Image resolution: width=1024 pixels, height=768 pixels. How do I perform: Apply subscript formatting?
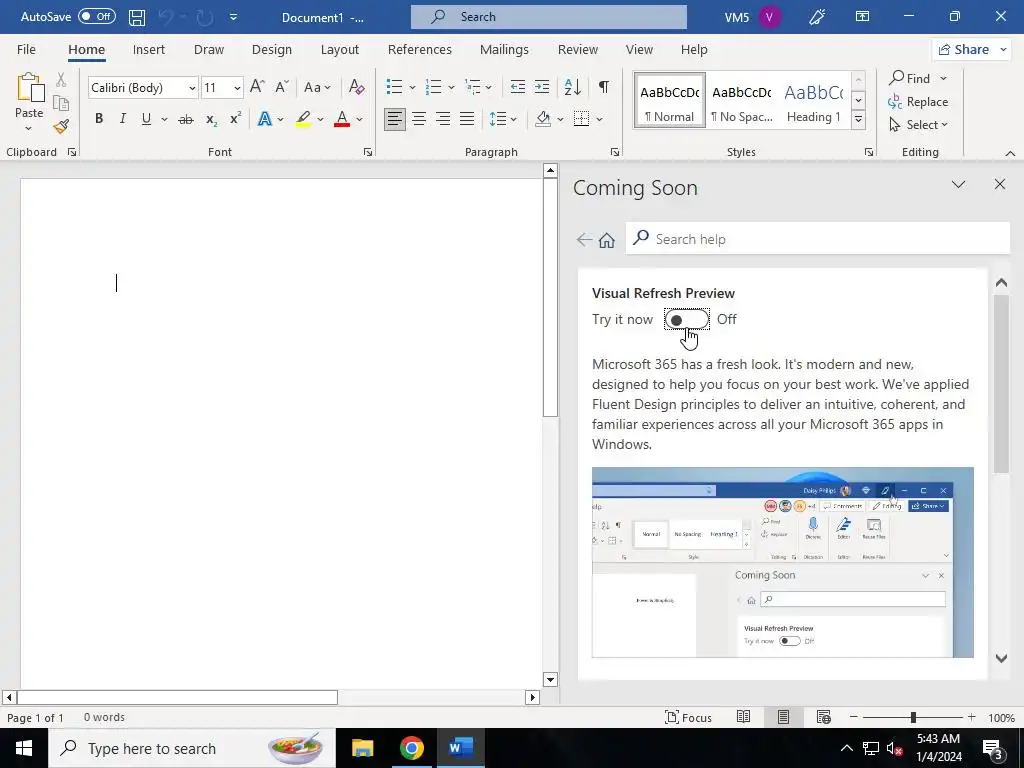tap(211, 119)
